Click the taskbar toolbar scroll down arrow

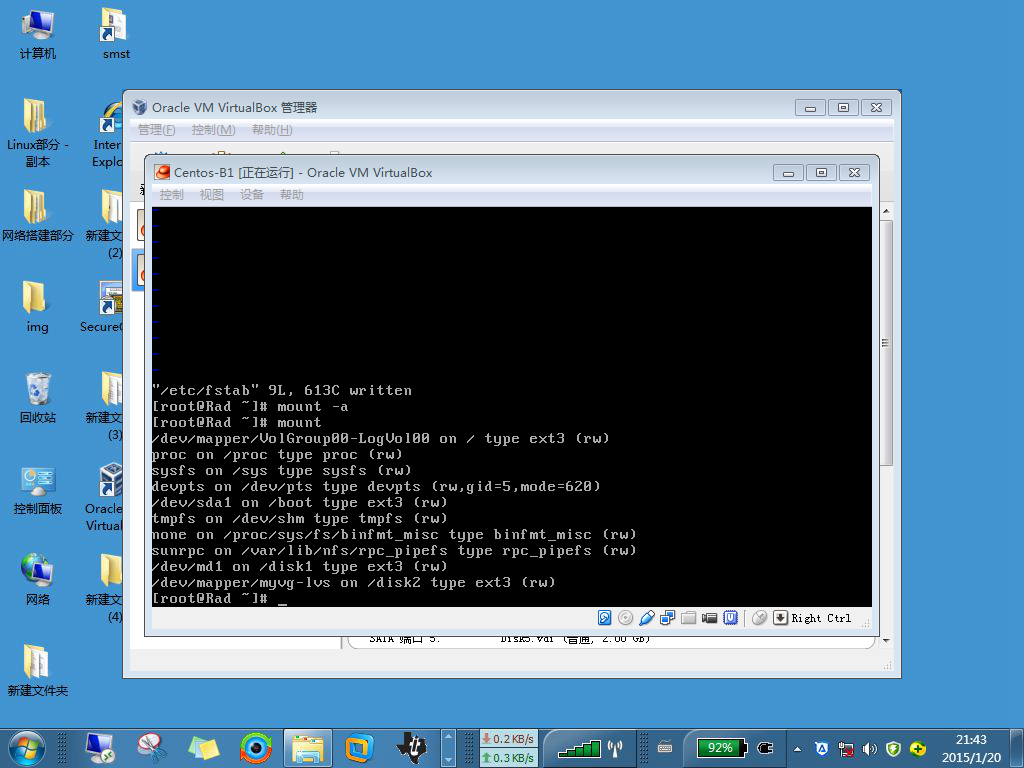coord(448,760)
